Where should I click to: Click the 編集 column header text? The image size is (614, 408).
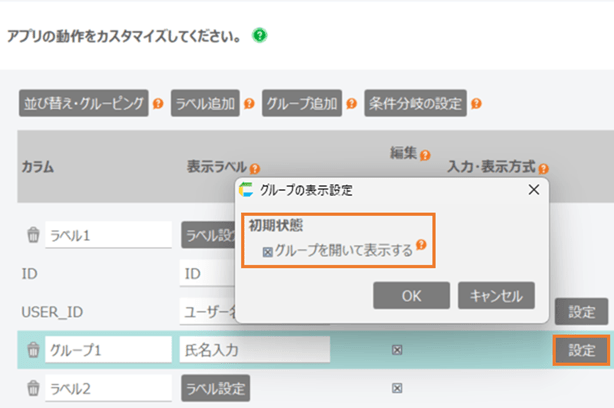click(403, 153)
